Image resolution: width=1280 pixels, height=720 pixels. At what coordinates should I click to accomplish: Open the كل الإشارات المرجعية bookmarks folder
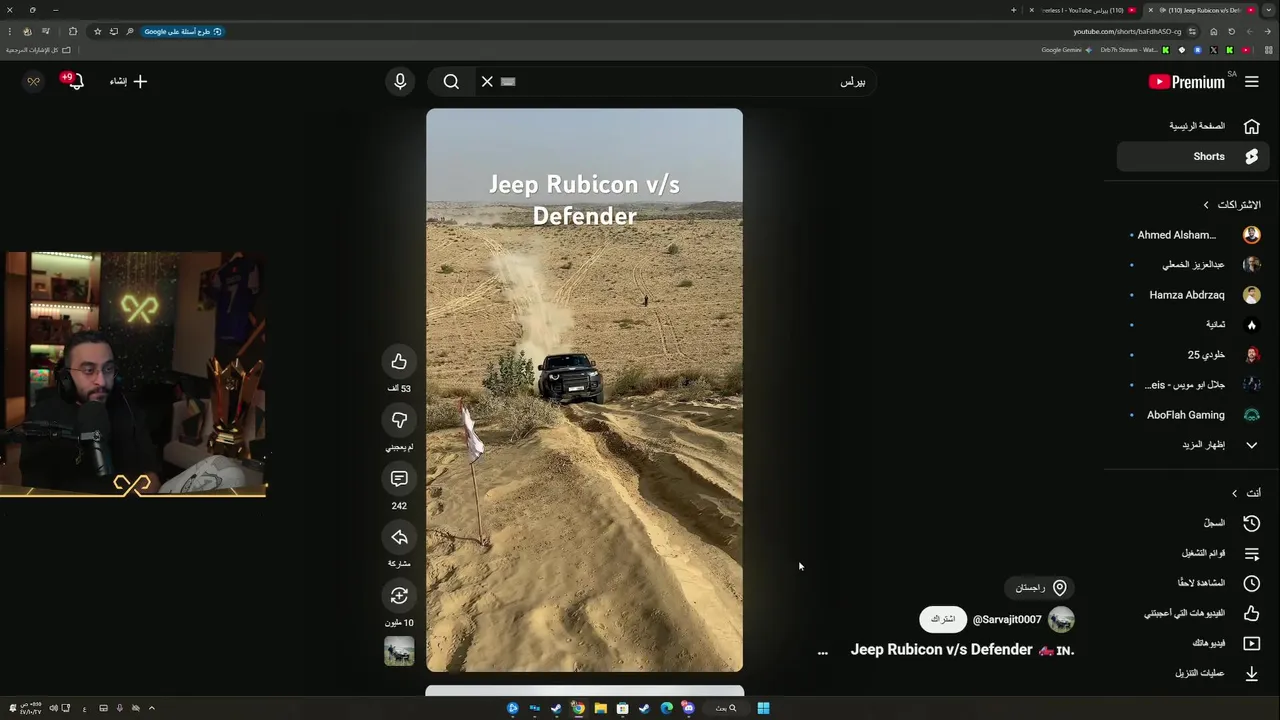point(38,50)
